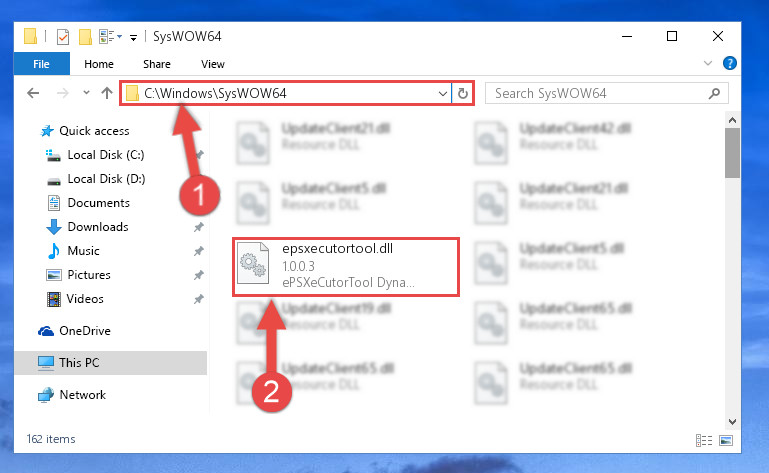Open the File menu
Viewport: 769px width, 473px height.
tap(42, 64)
